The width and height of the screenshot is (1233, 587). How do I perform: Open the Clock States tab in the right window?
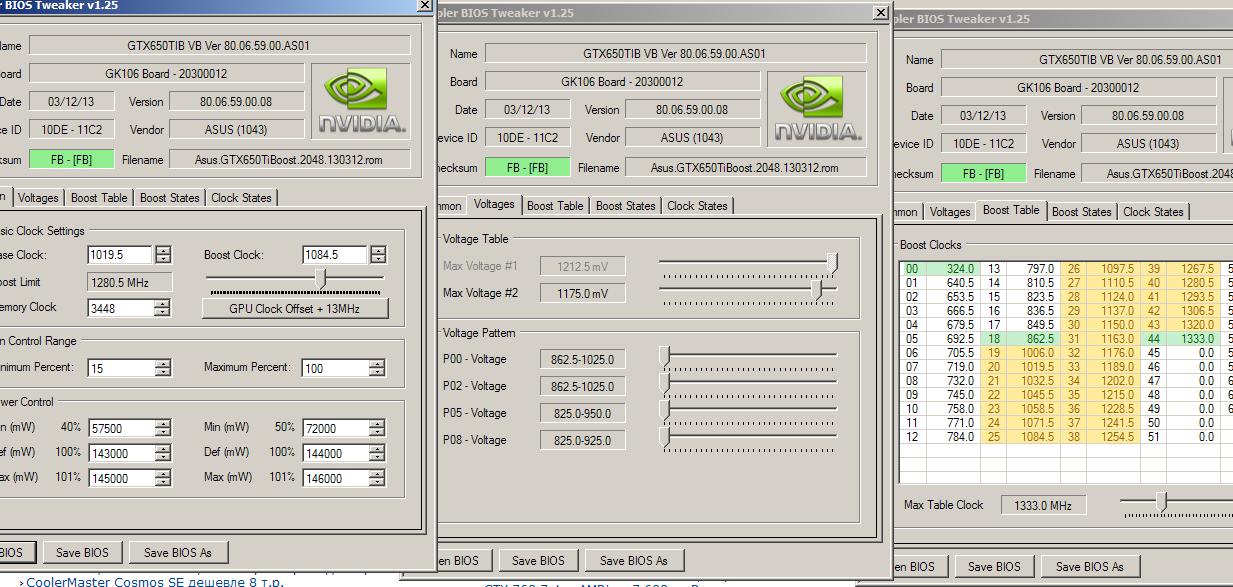[1153, 212]
